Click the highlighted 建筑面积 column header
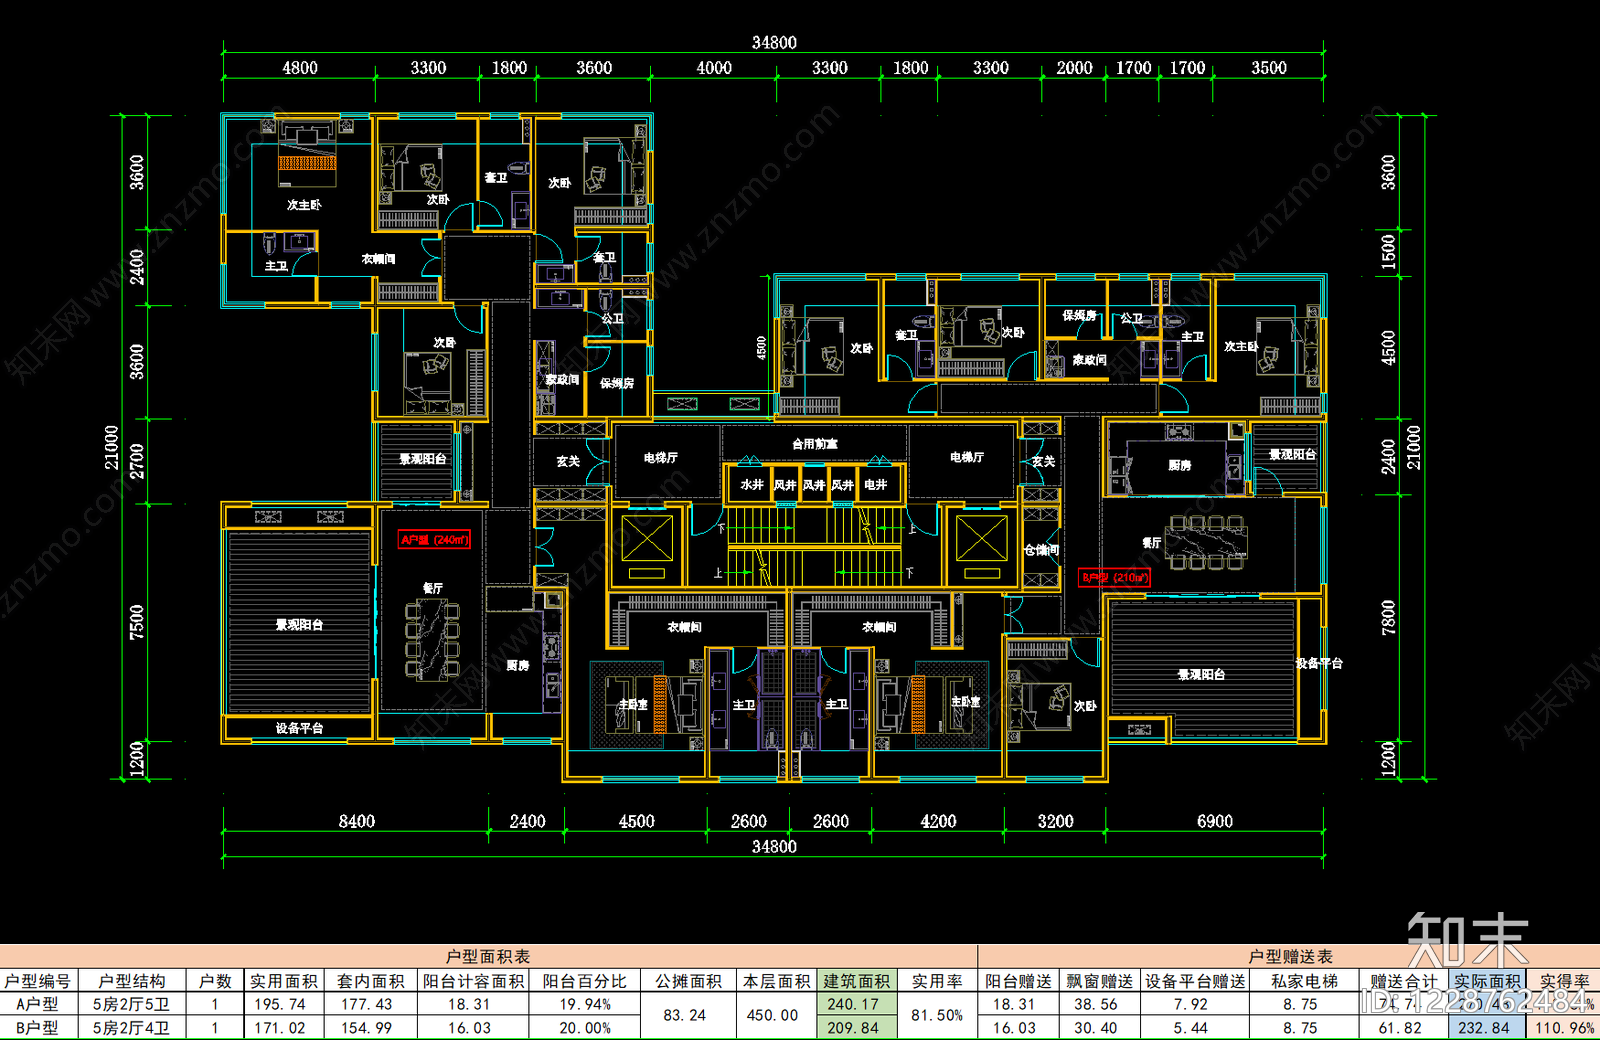1600x1040 pixels. click(x=857, y=981)
